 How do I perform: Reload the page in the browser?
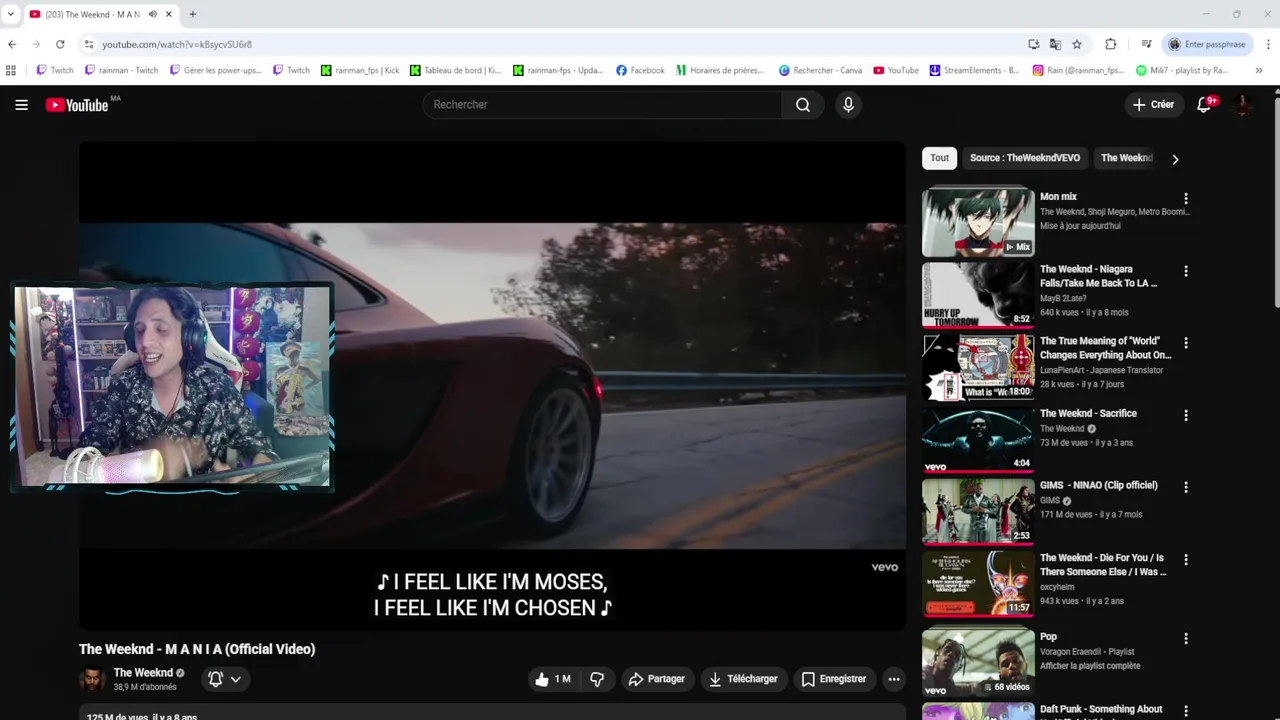pyautogui.click(x=60, y=44)
